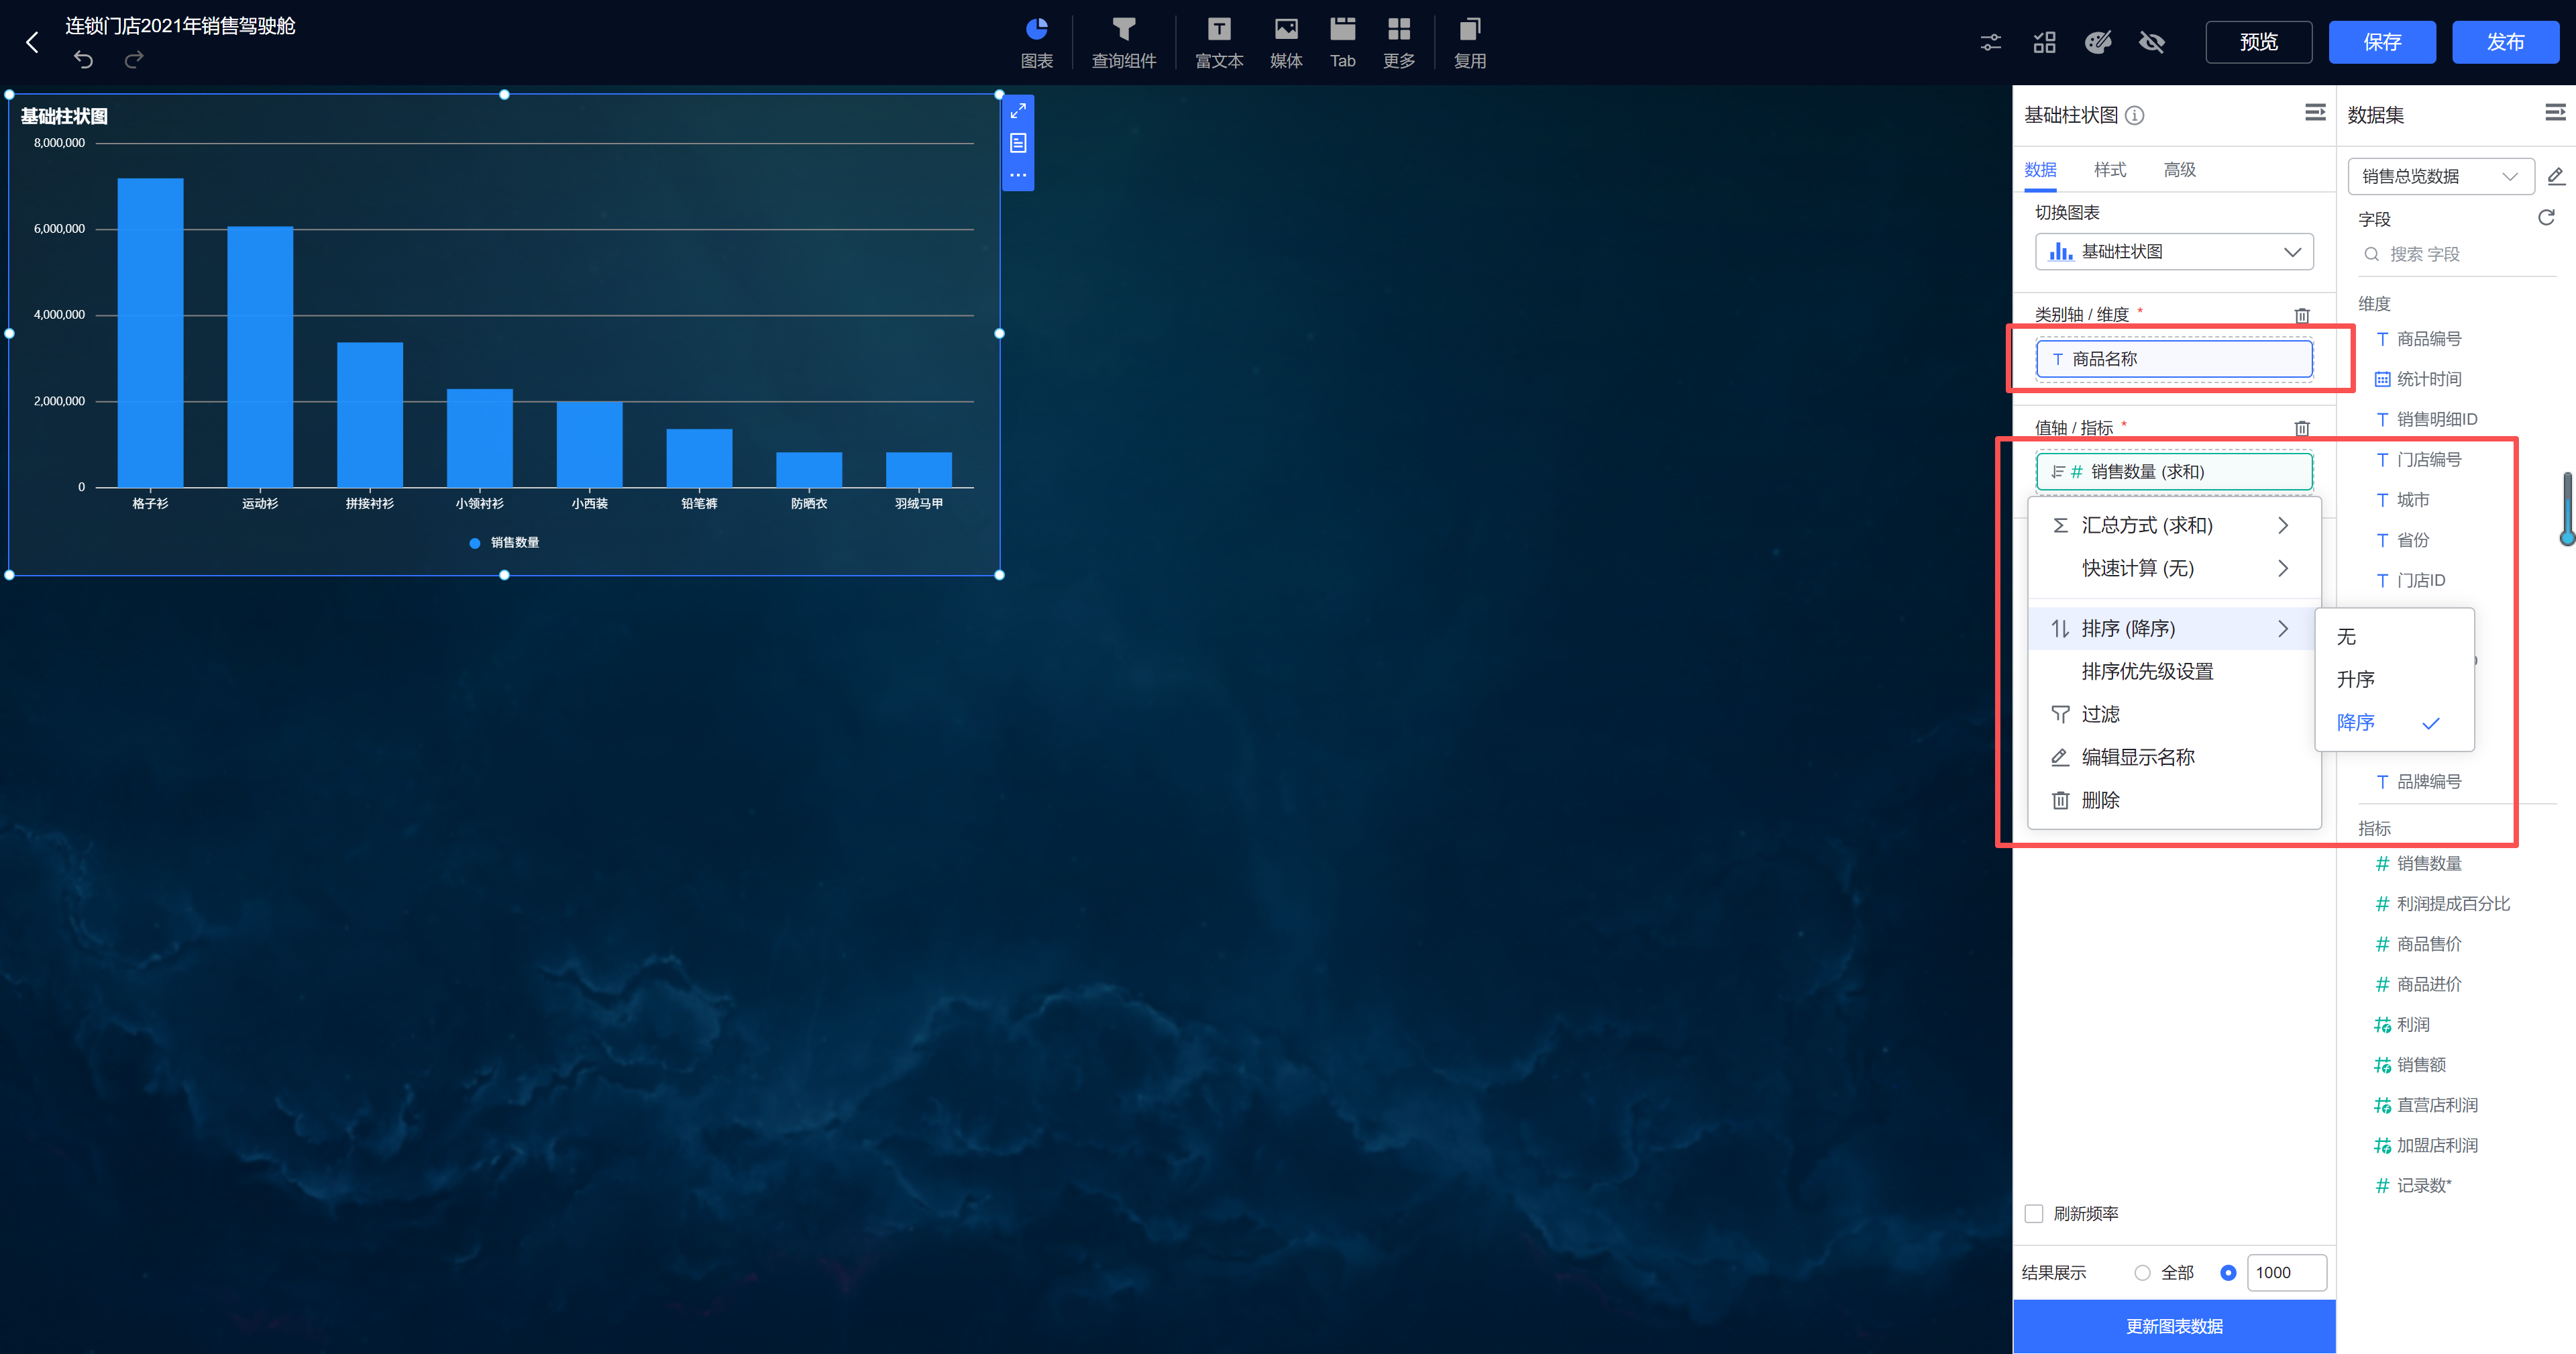Choose 升序 in the sort submenu
Viewport: 2576px width, 1354px height.
click(2356, 679)
